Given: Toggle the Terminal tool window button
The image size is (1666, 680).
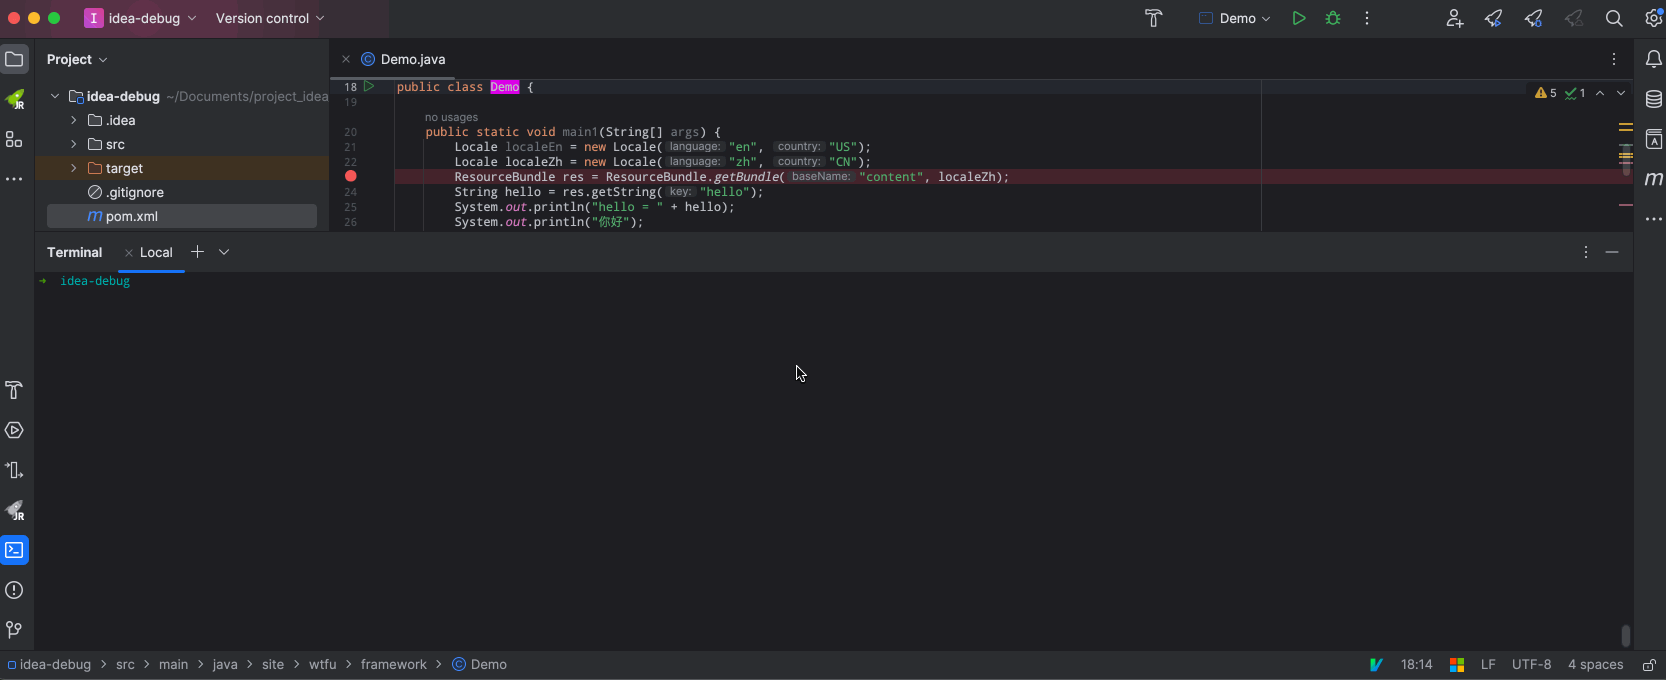Looking at the screenshot, I should [15, 550].
